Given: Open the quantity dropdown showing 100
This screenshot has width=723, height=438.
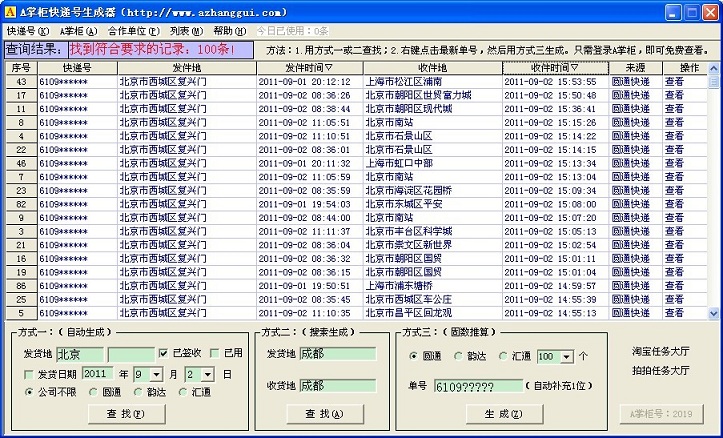Looking at the screenshot, I should click(568, 356).
